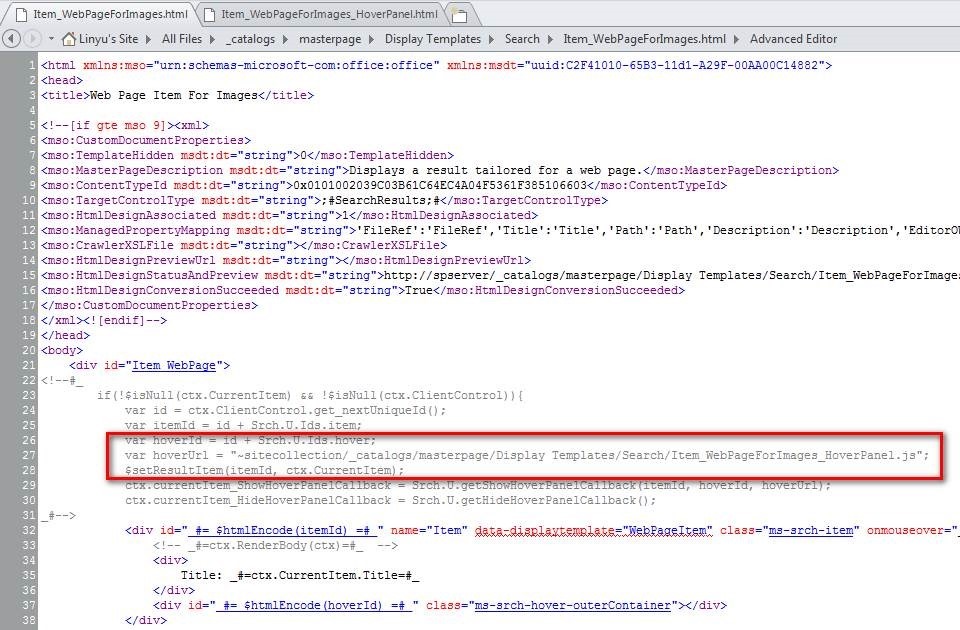Viewport: 960px width, 630px height.
Task: Expand the arrow after Item_WebPageForImages.html breadcrumb
Action: pyautogui.click(x=736, y=39)
